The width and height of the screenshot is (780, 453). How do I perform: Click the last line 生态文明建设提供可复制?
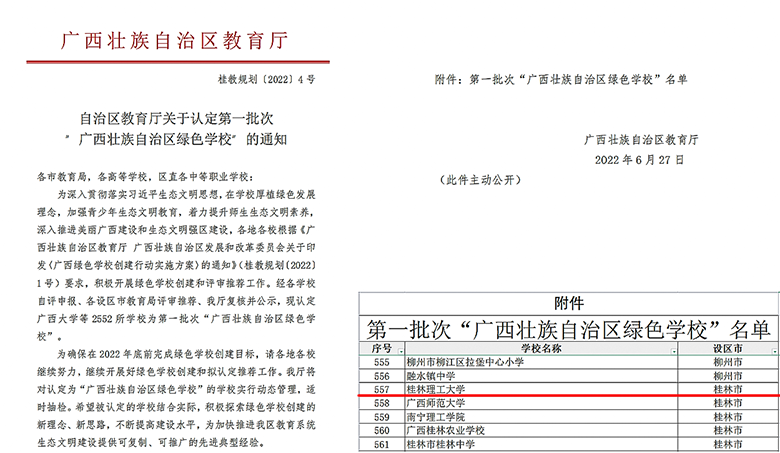151,443
